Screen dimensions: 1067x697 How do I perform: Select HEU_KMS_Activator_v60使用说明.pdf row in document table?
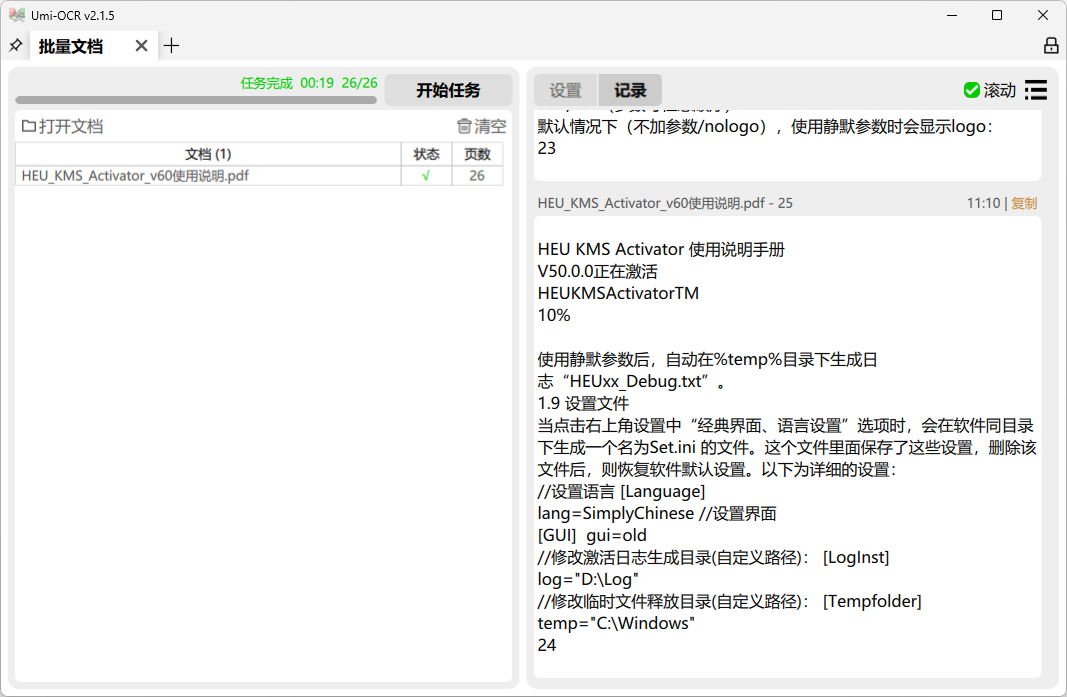259,176
